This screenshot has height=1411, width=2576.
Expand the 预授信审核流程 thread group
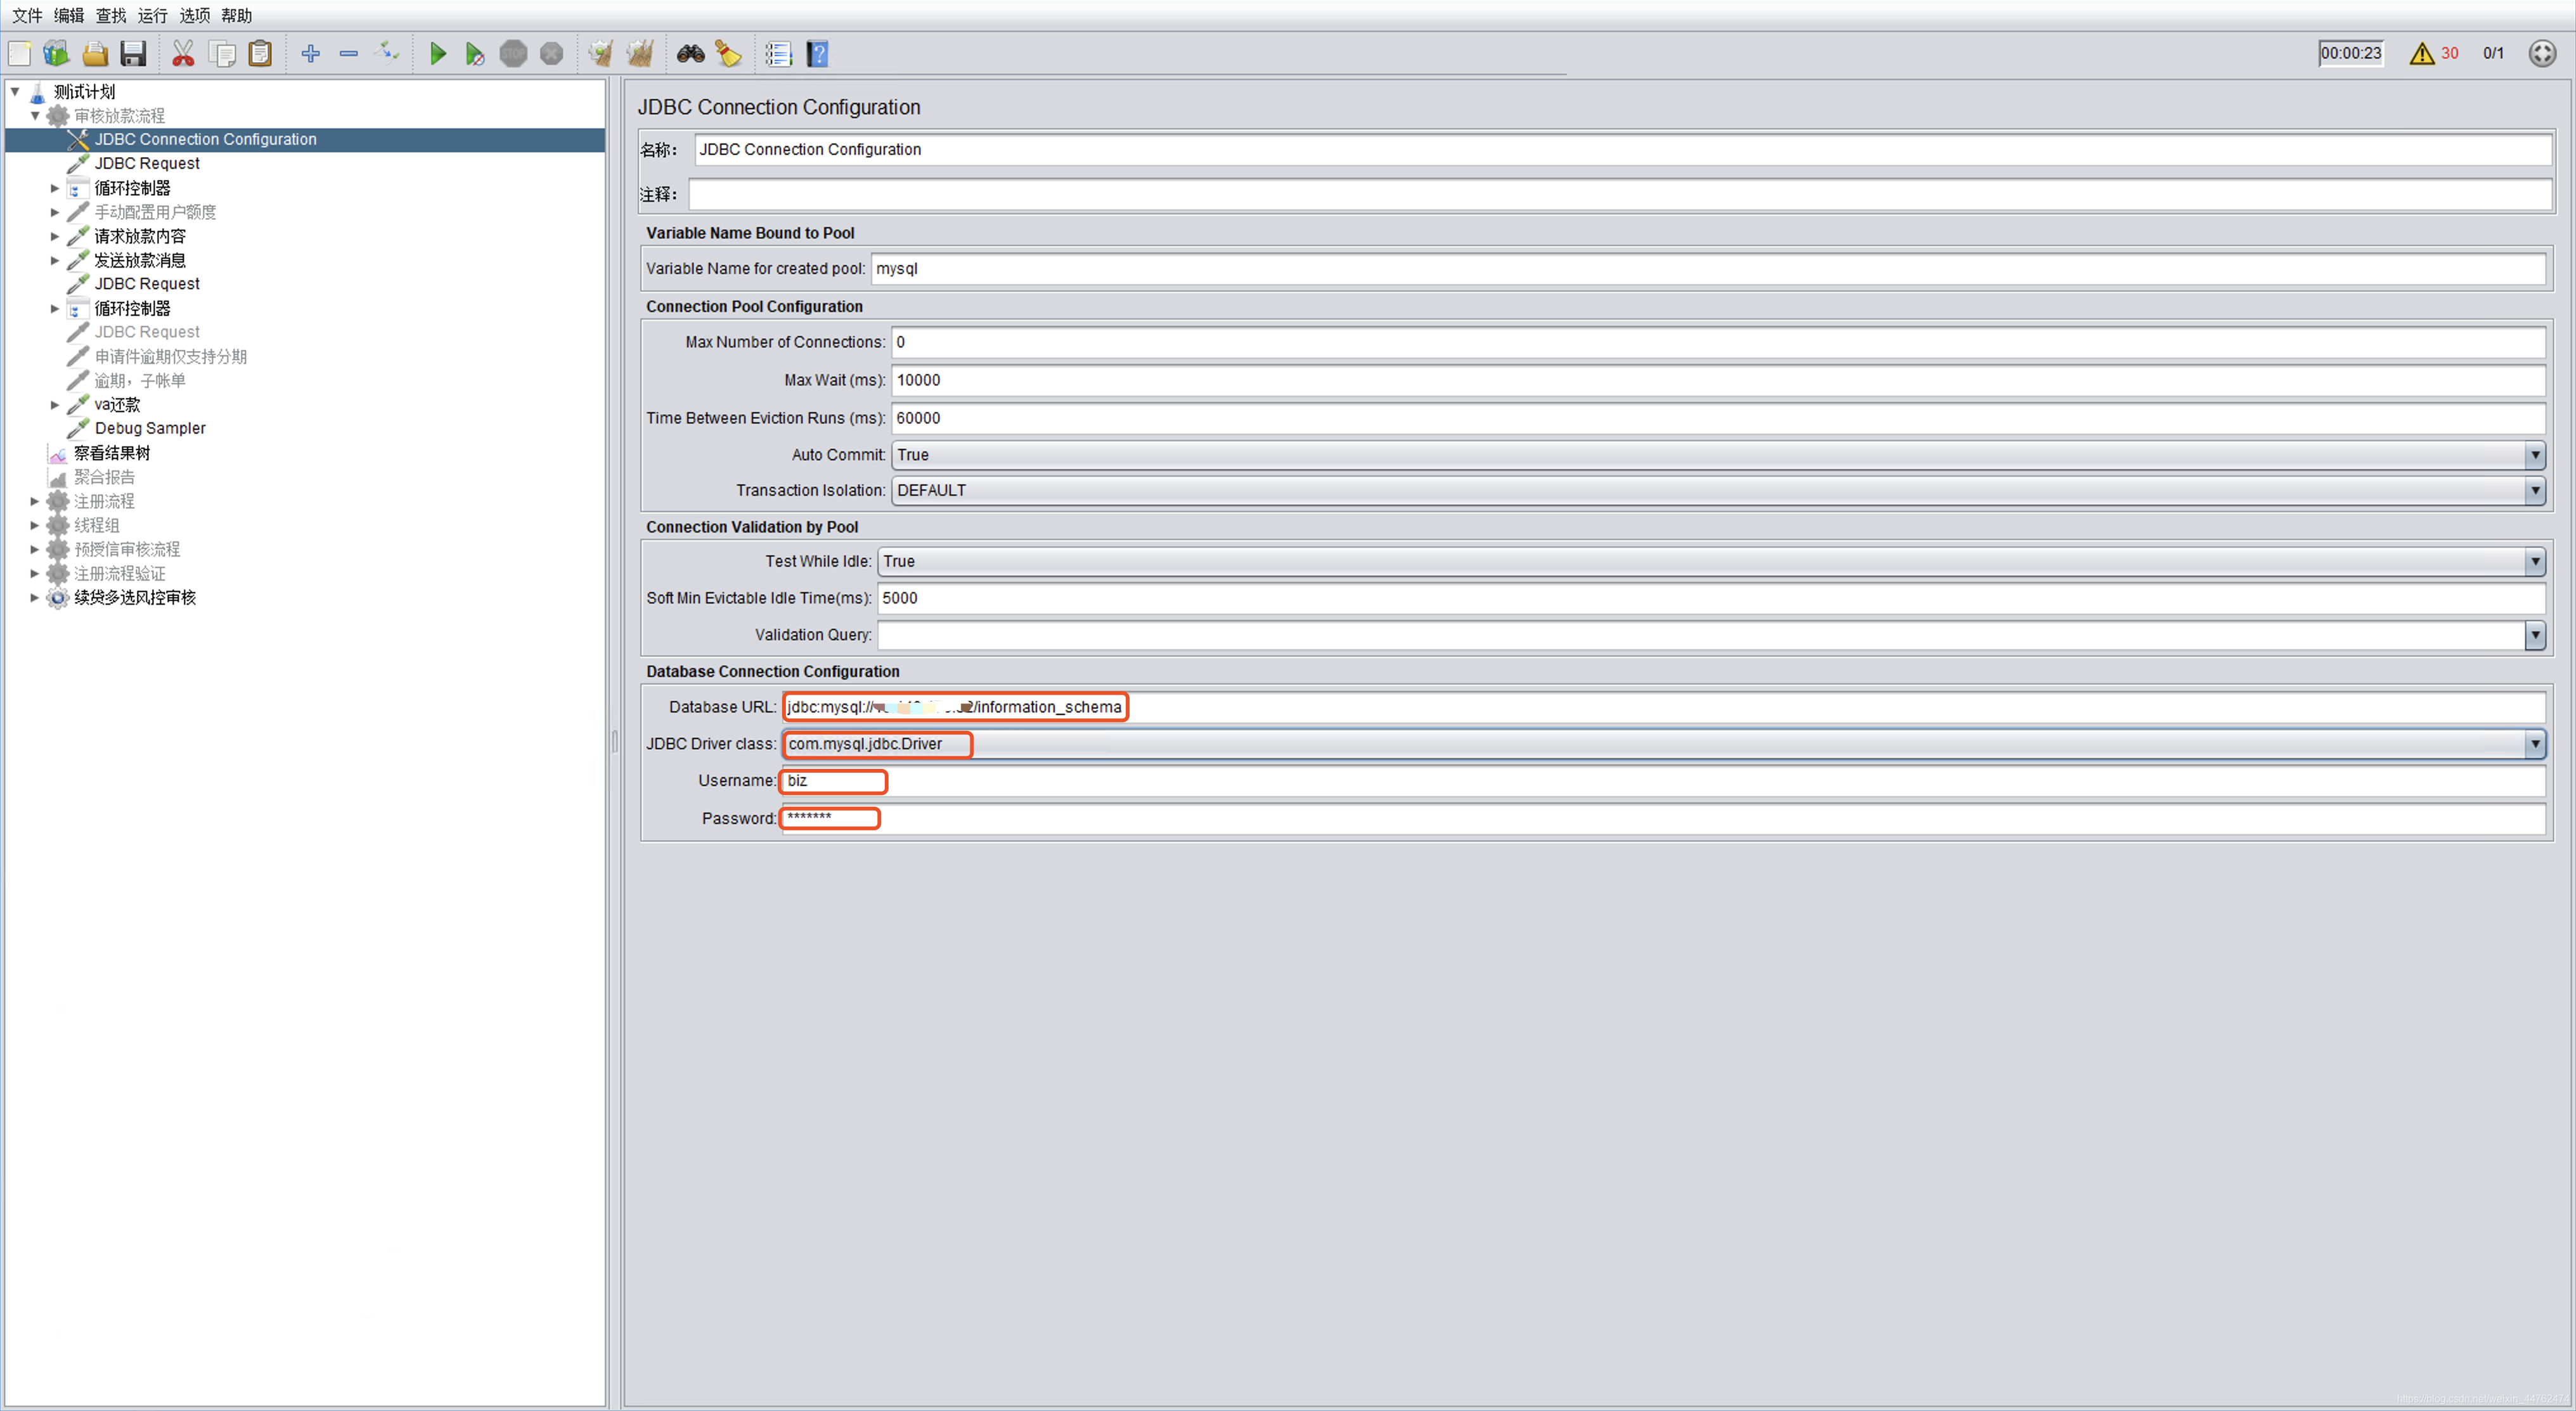(35, 549)
